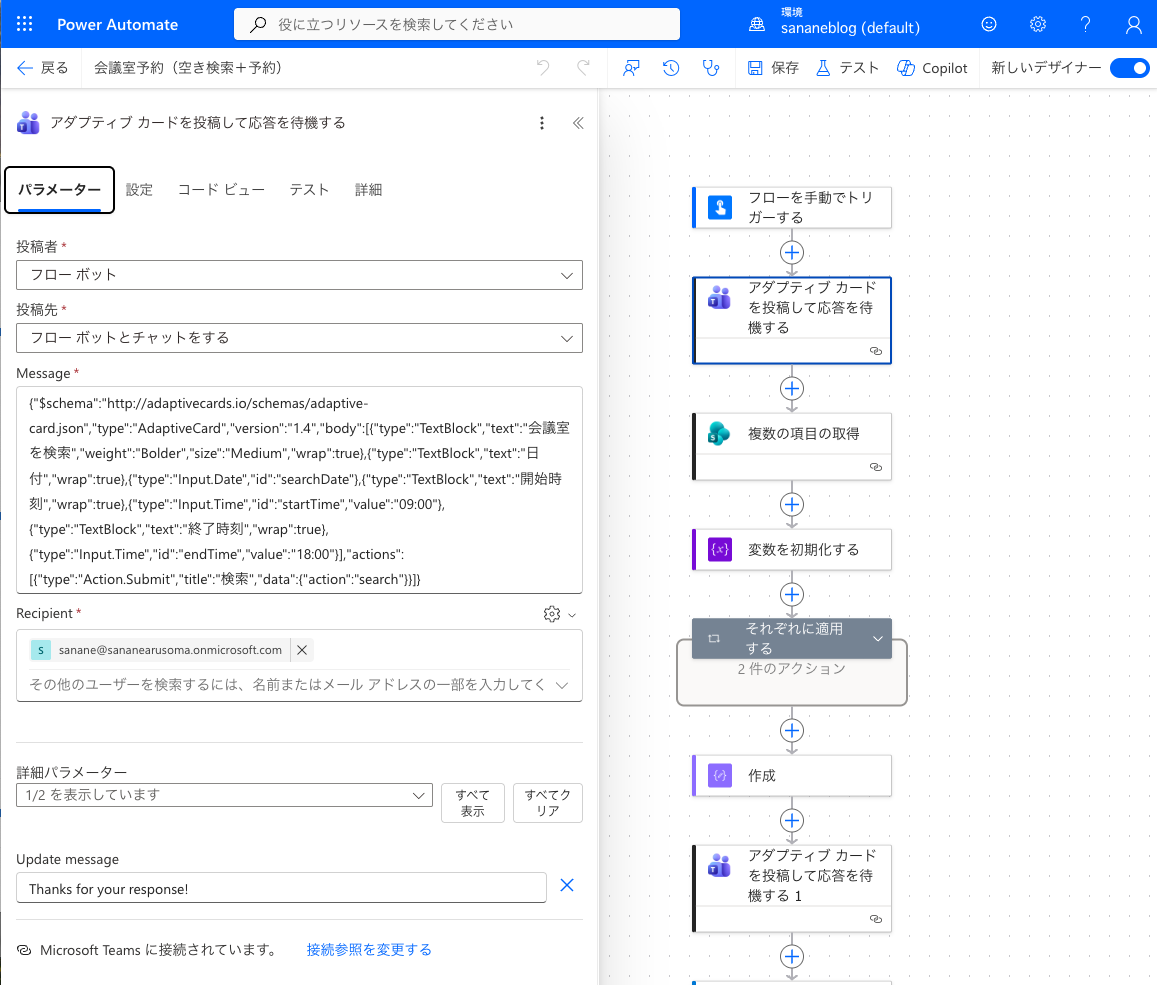The width and height of the screenshot is (1157, 985).
Task: Add step below それぞれに適用する loop
Action: (x=792, y=730)
